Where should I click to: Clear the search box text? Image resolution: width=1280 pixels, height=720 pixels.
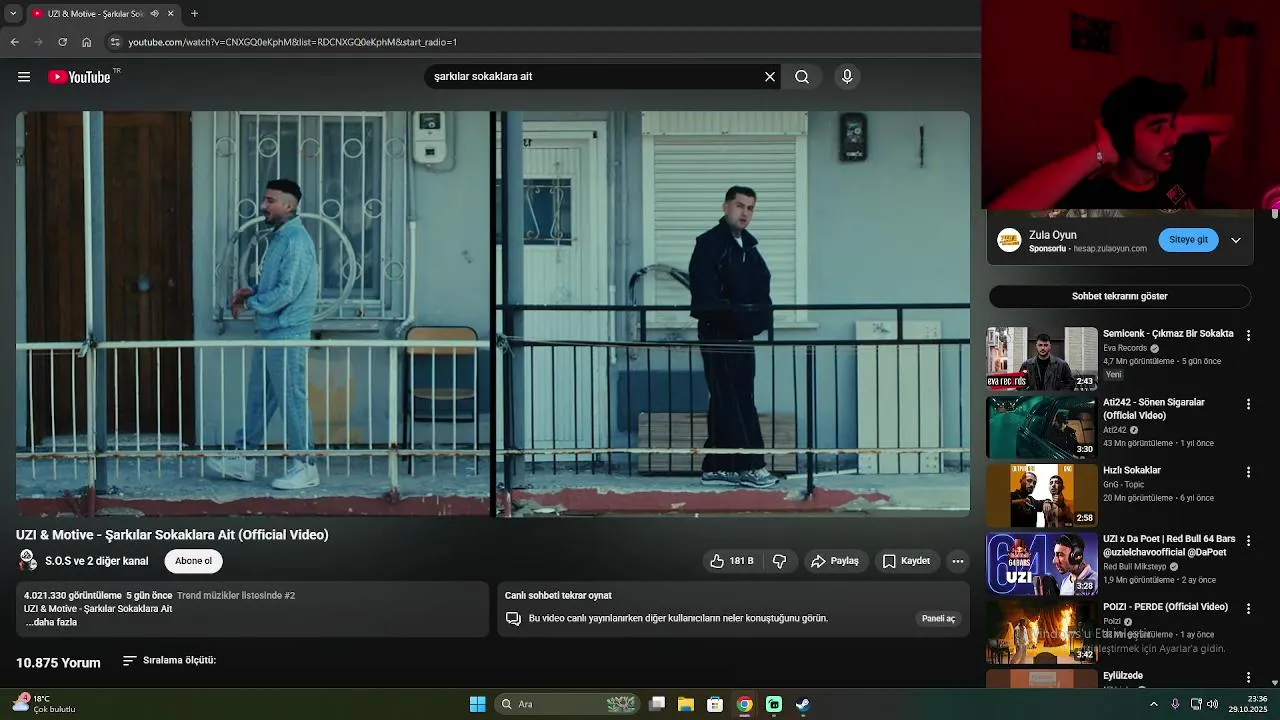[x=770, y=77]
